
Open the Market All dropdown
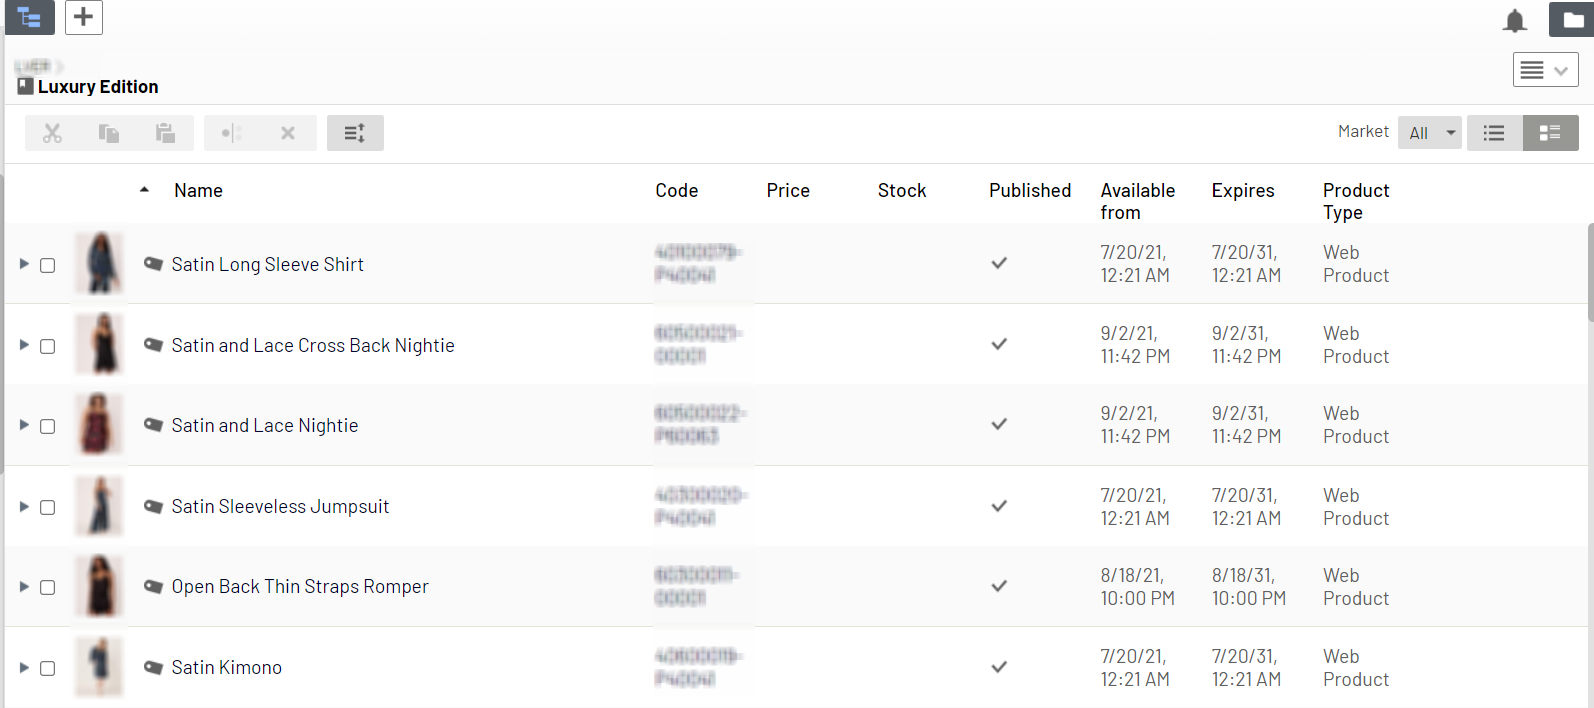pos(1430,133)
